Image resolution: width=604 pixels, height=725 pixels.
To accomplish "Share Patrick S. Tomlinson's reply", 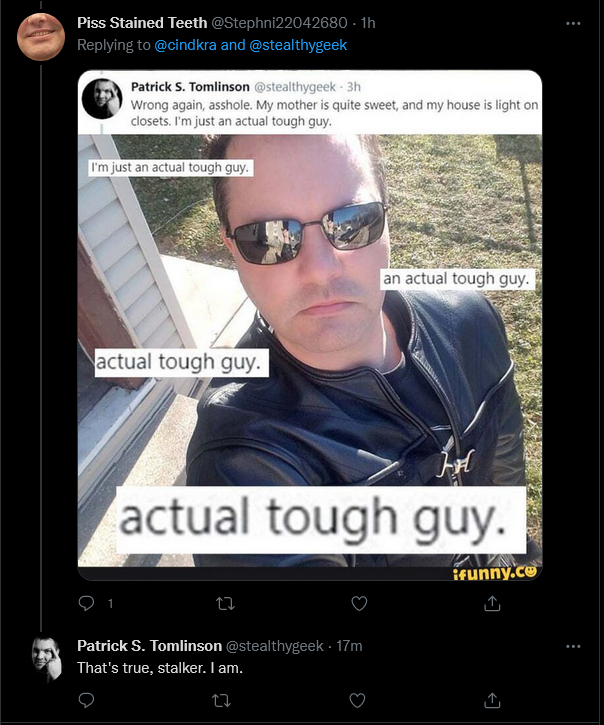I will click(492, 700).
